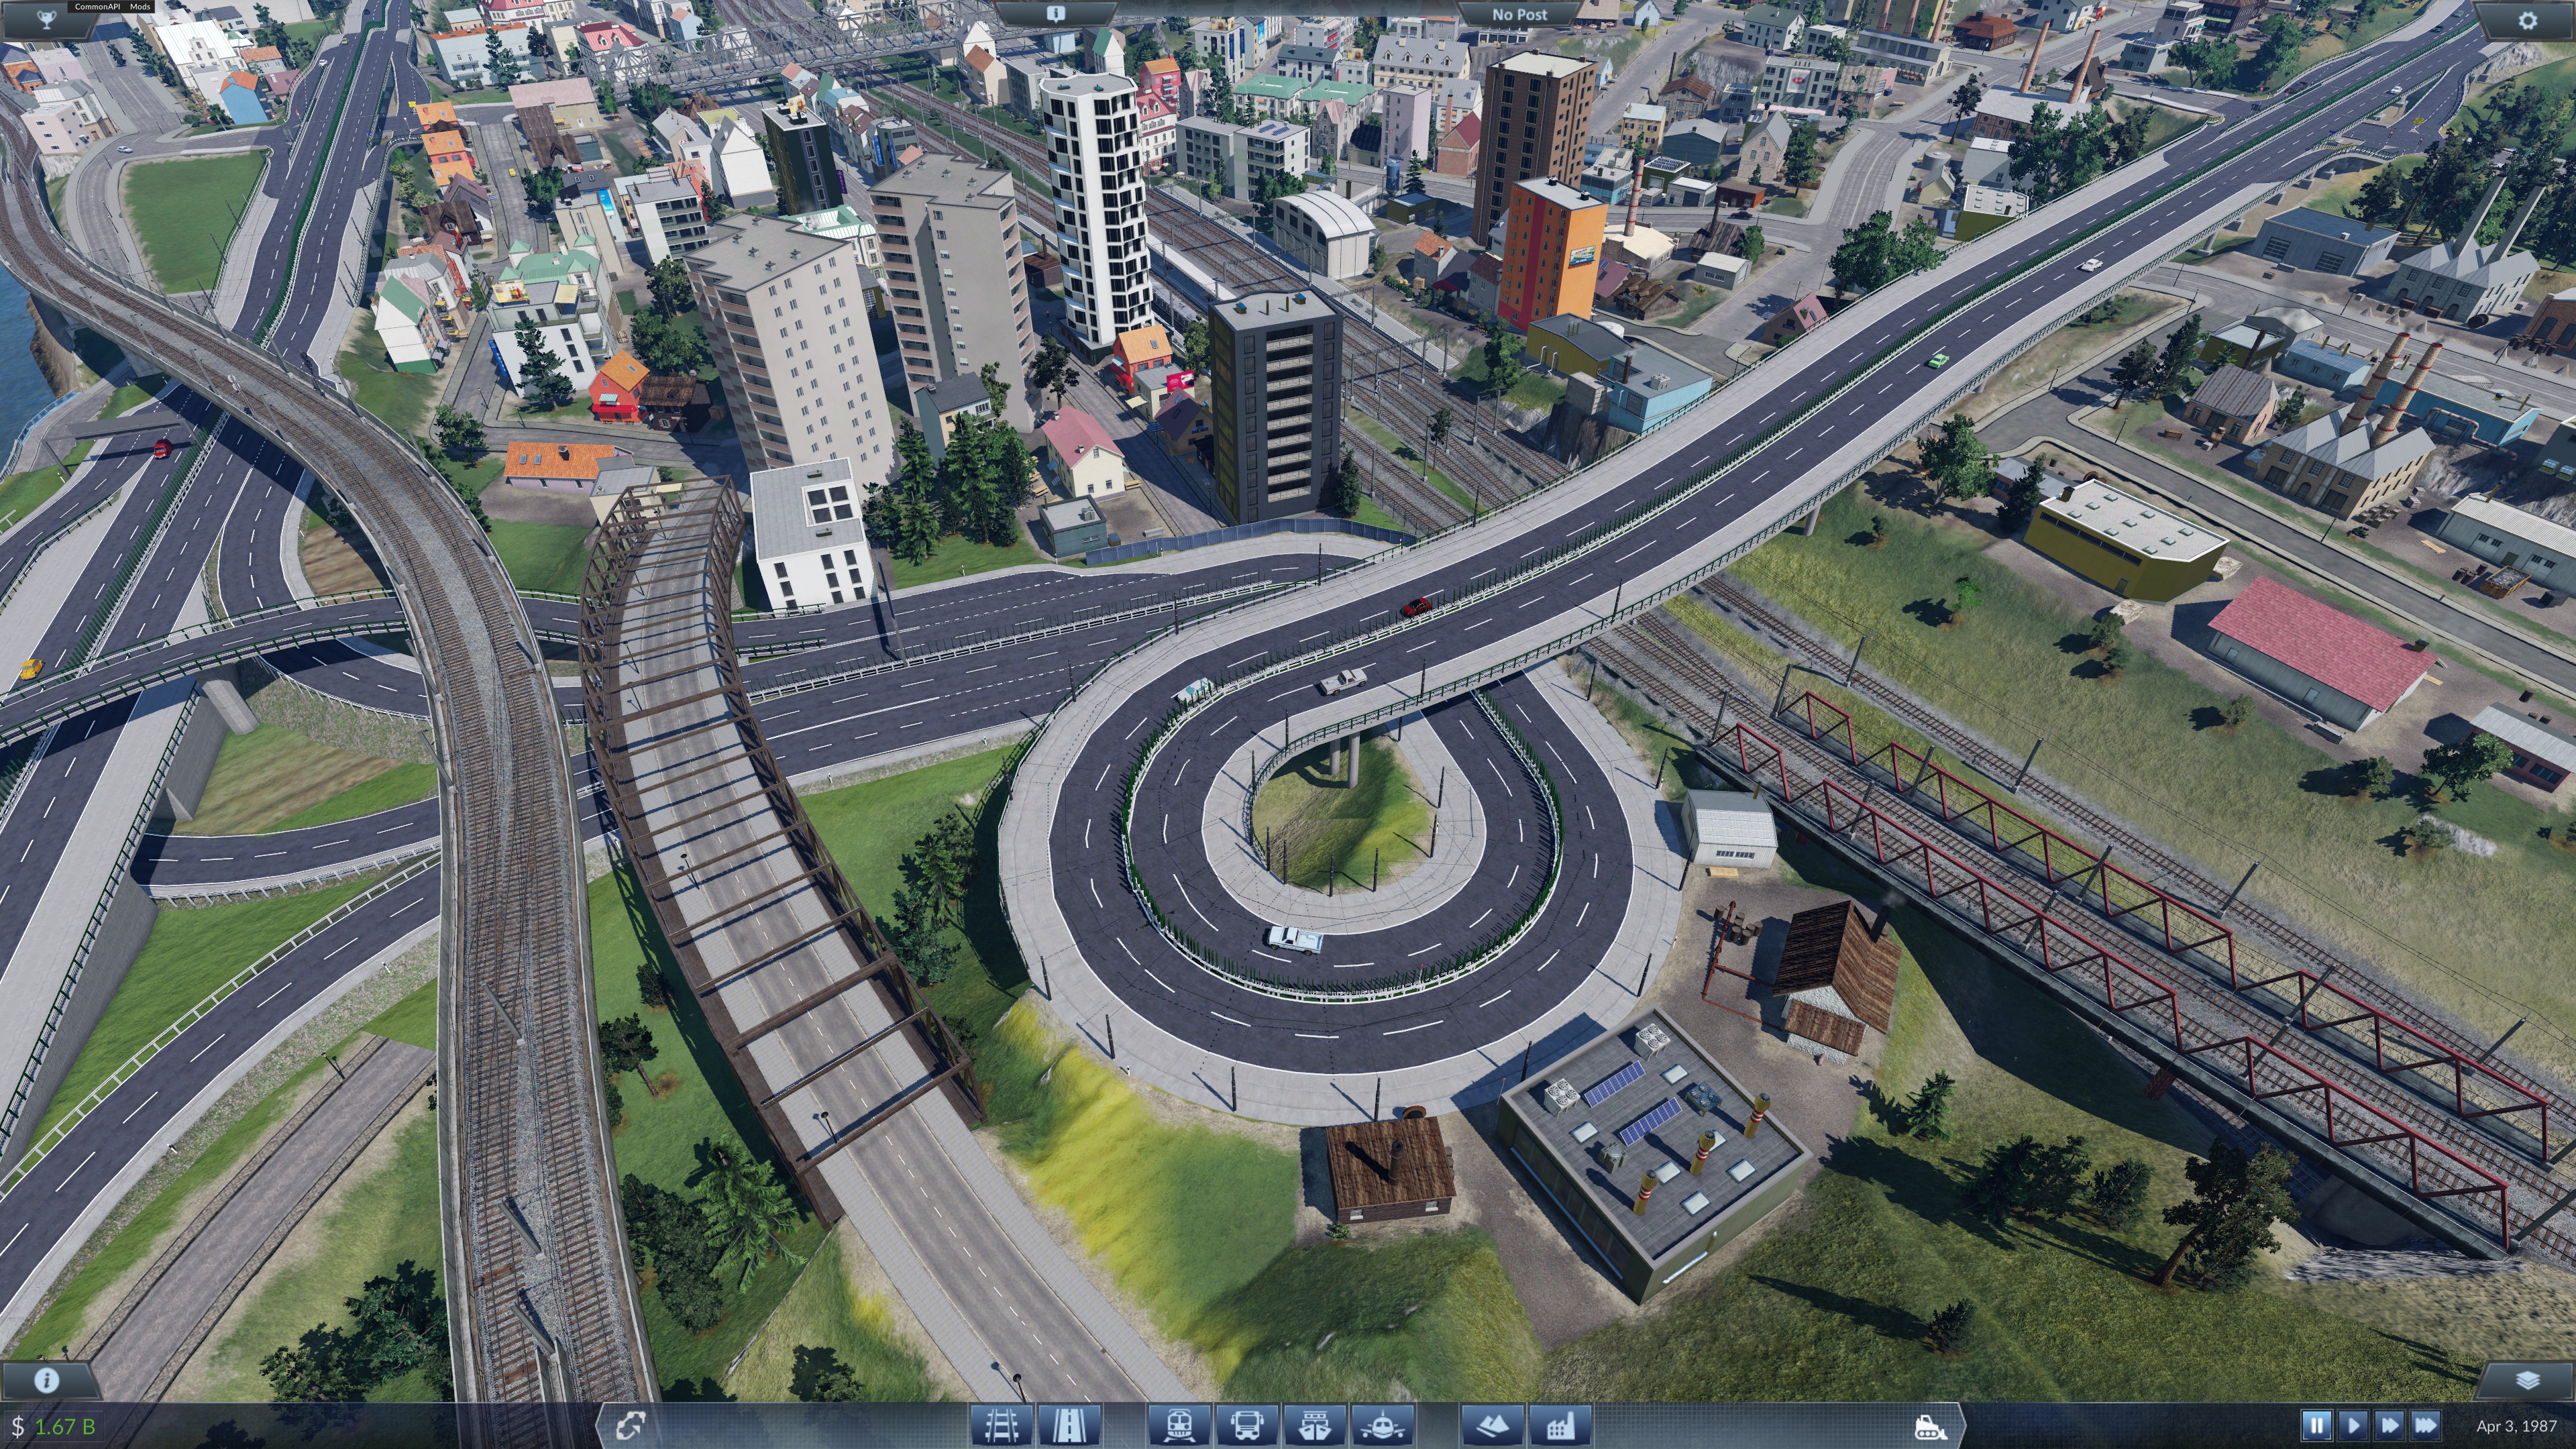2576x1449 pixels.
Task: Open the notifications alert at top center
Action: tap(1055, 14)
